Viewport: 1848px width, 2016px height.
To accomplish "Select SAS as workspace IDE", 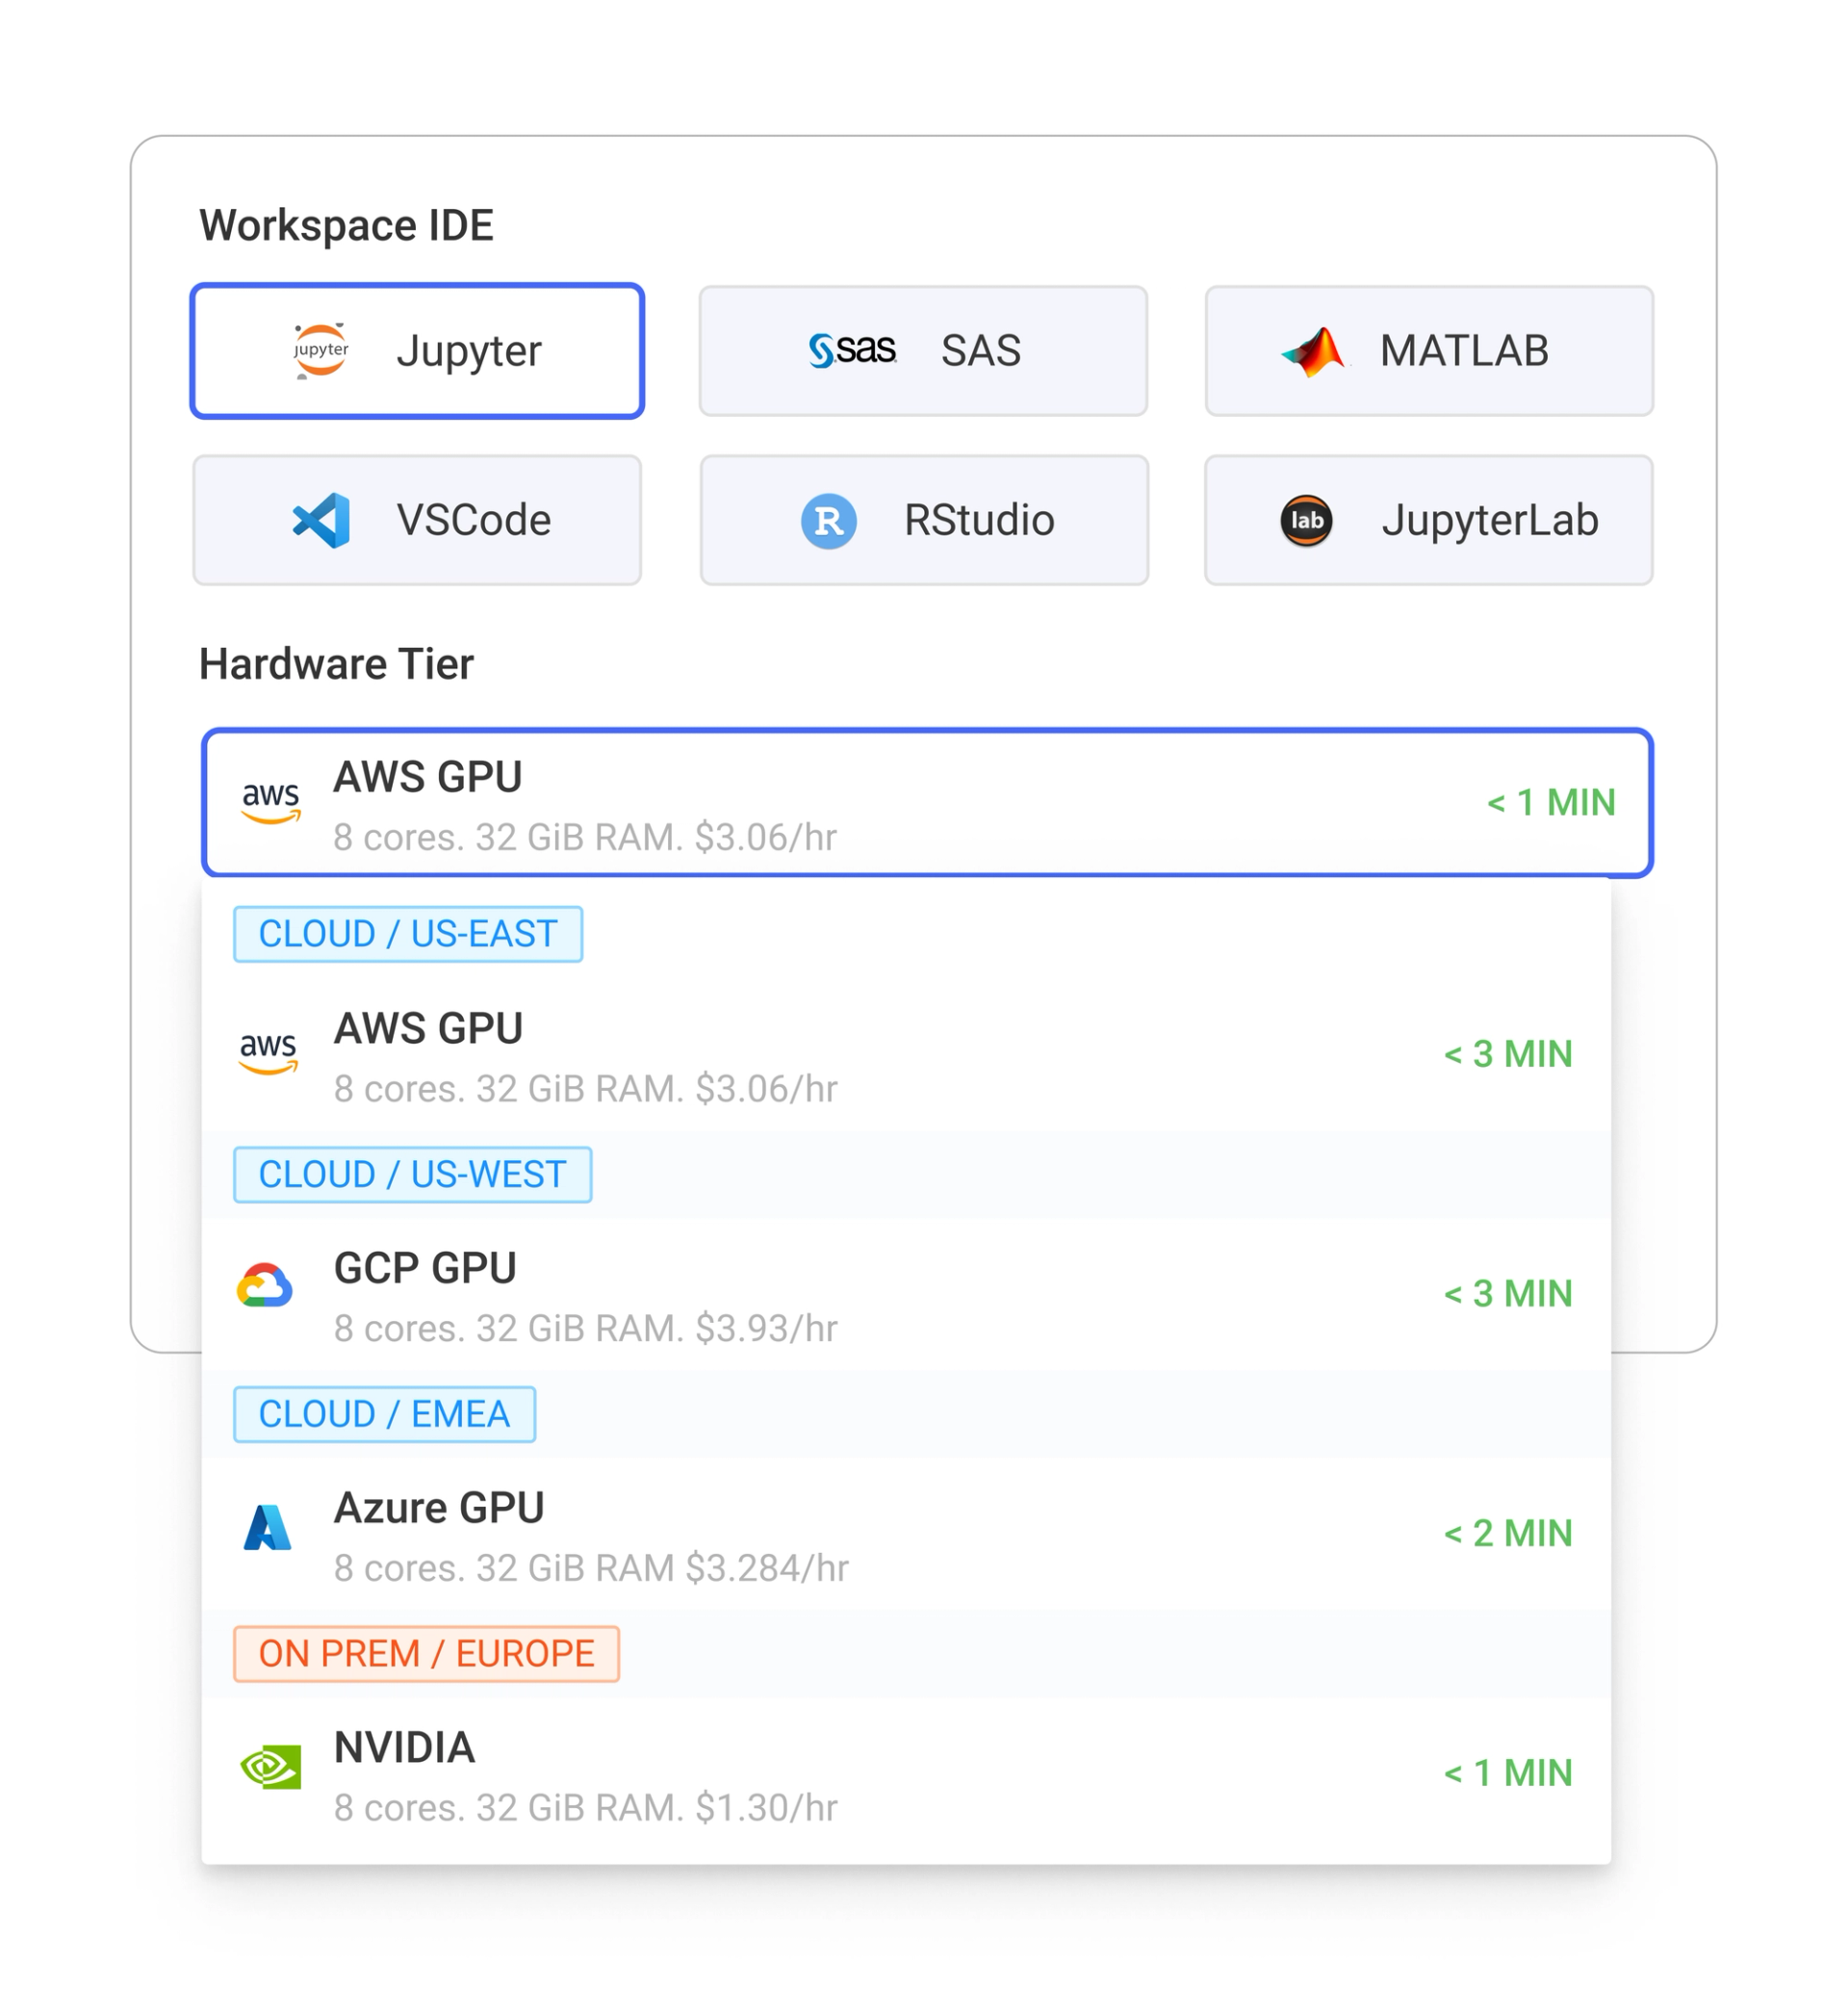I will coord(922,351).
